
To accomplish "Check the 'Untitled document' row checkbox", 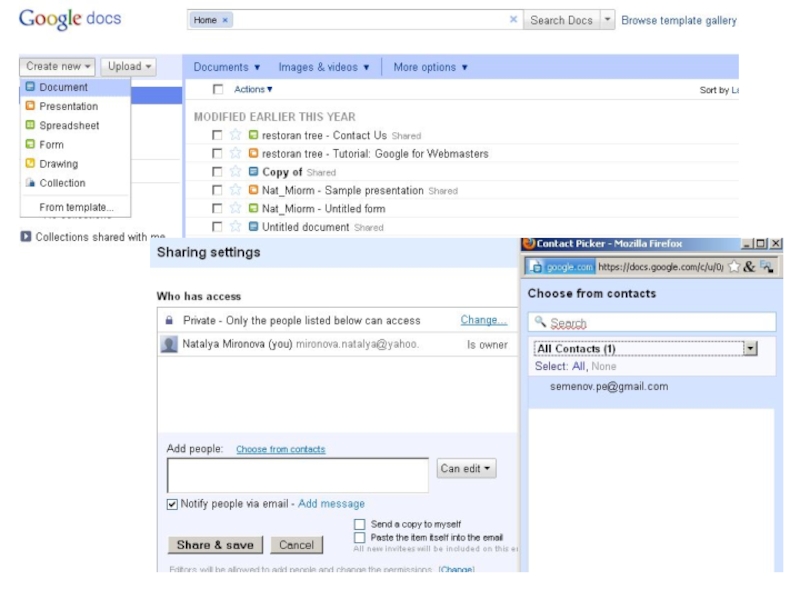I will click(217, 227).
